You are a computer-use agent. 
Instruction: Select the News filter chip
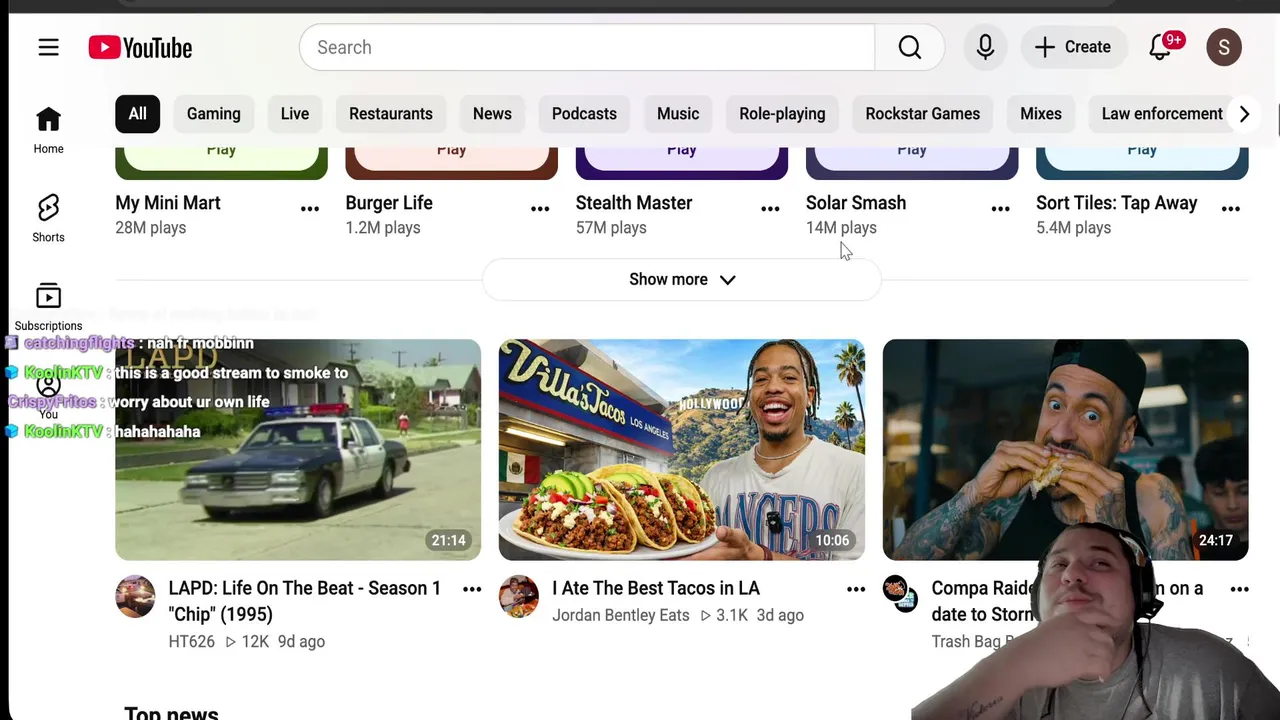click(x=492, y=114)
